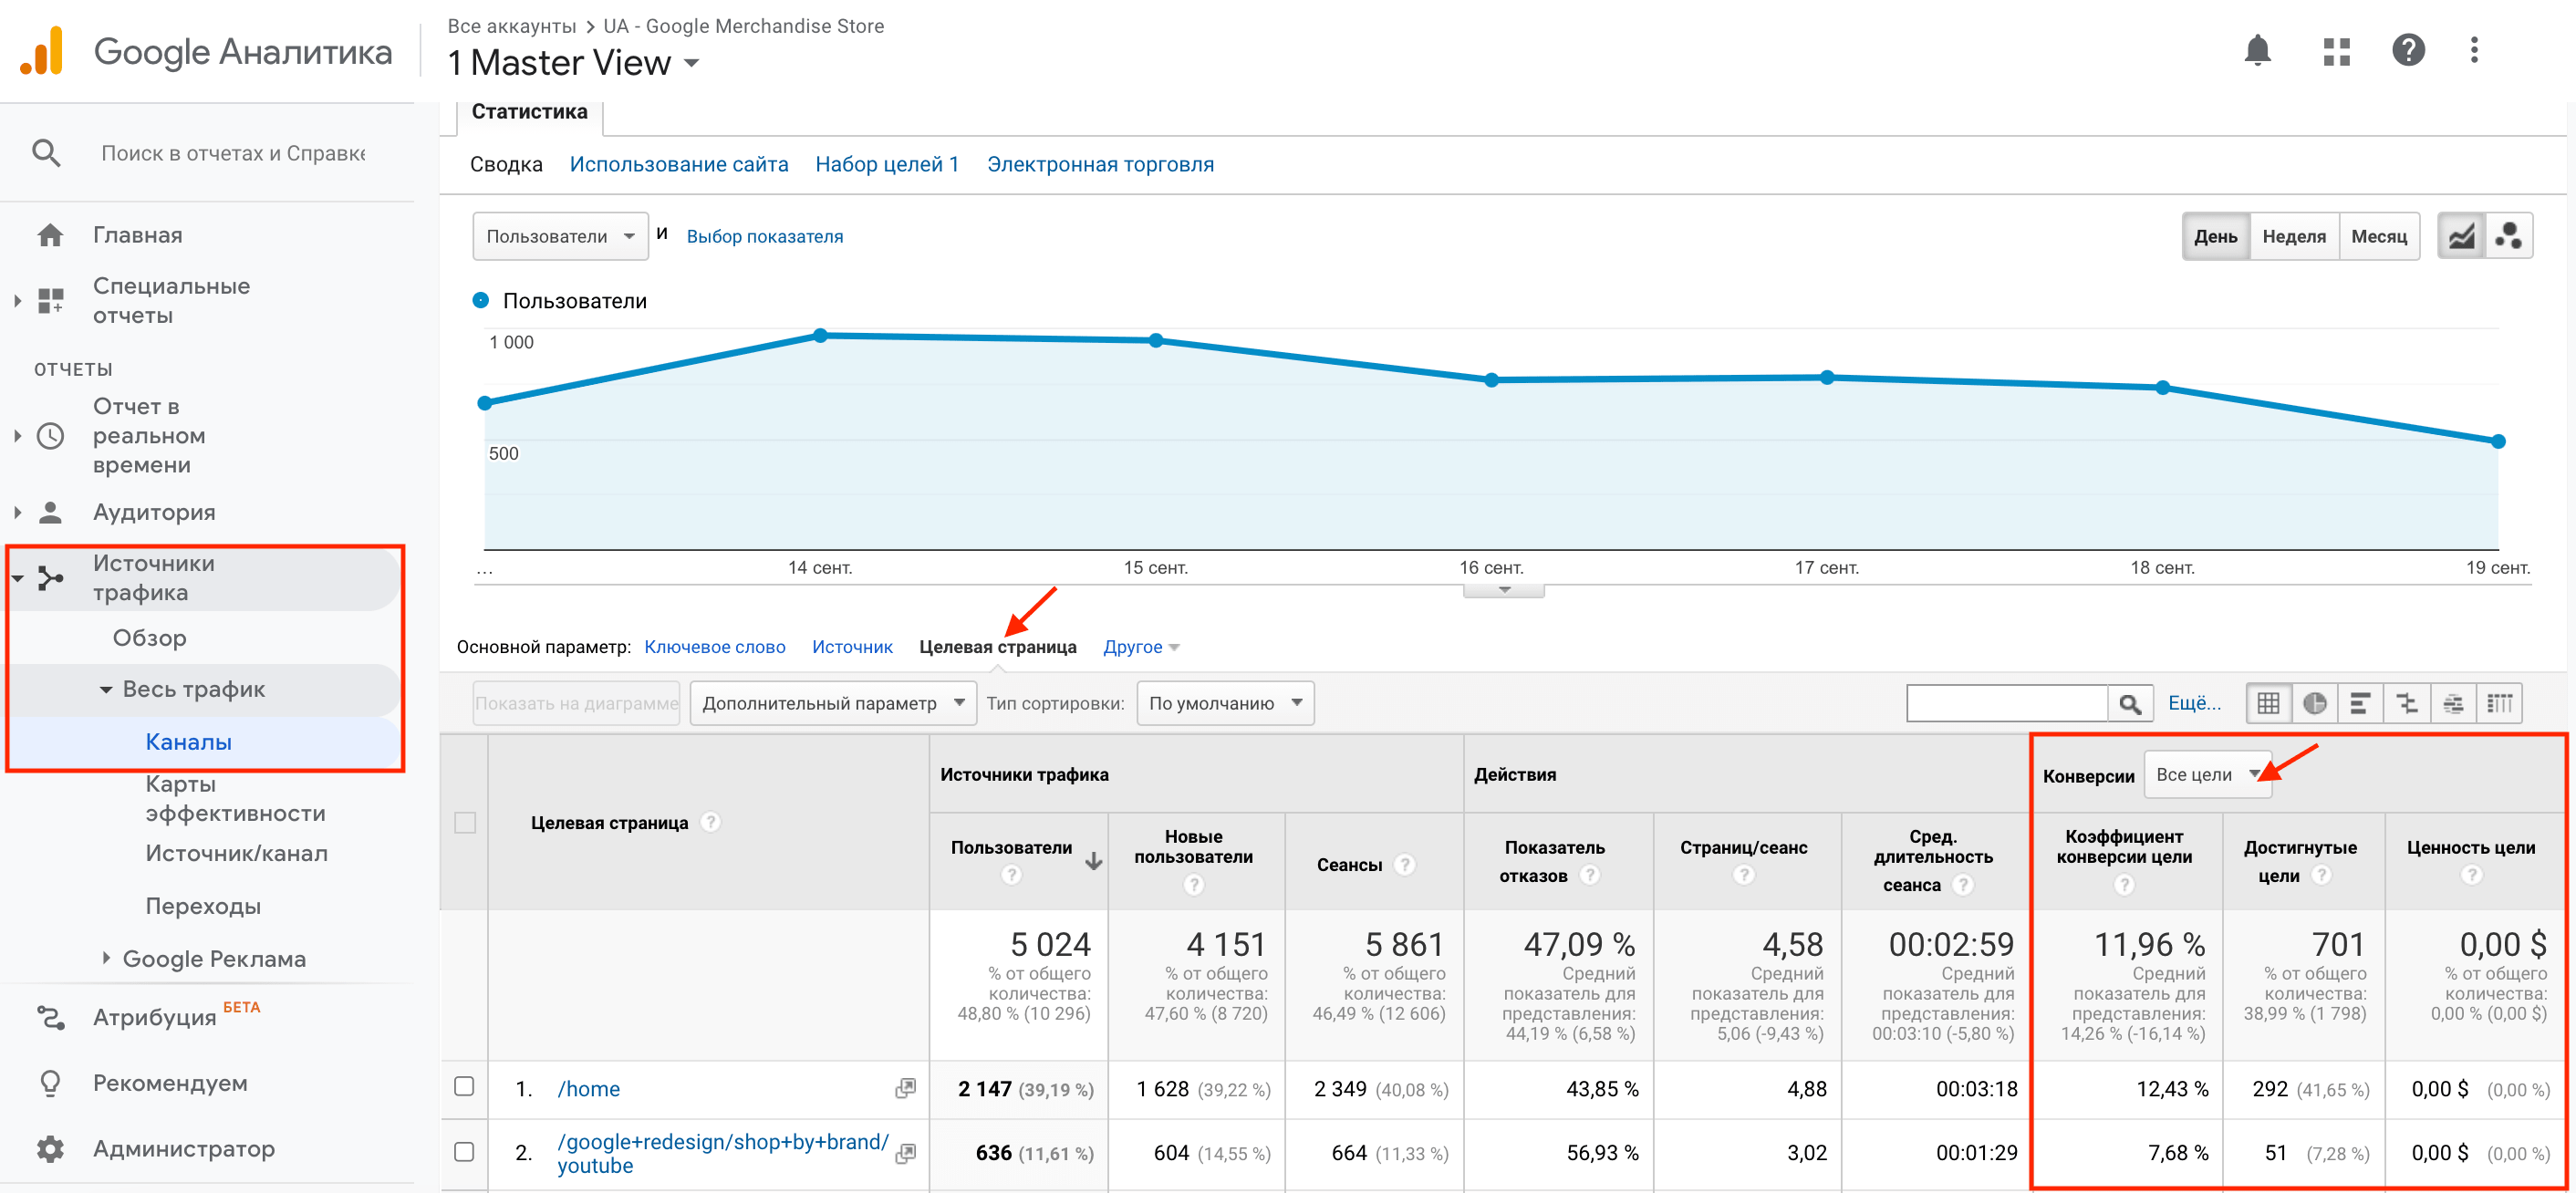Toggle Неделя time granularity
2576x1193 pixels.
2294,237
